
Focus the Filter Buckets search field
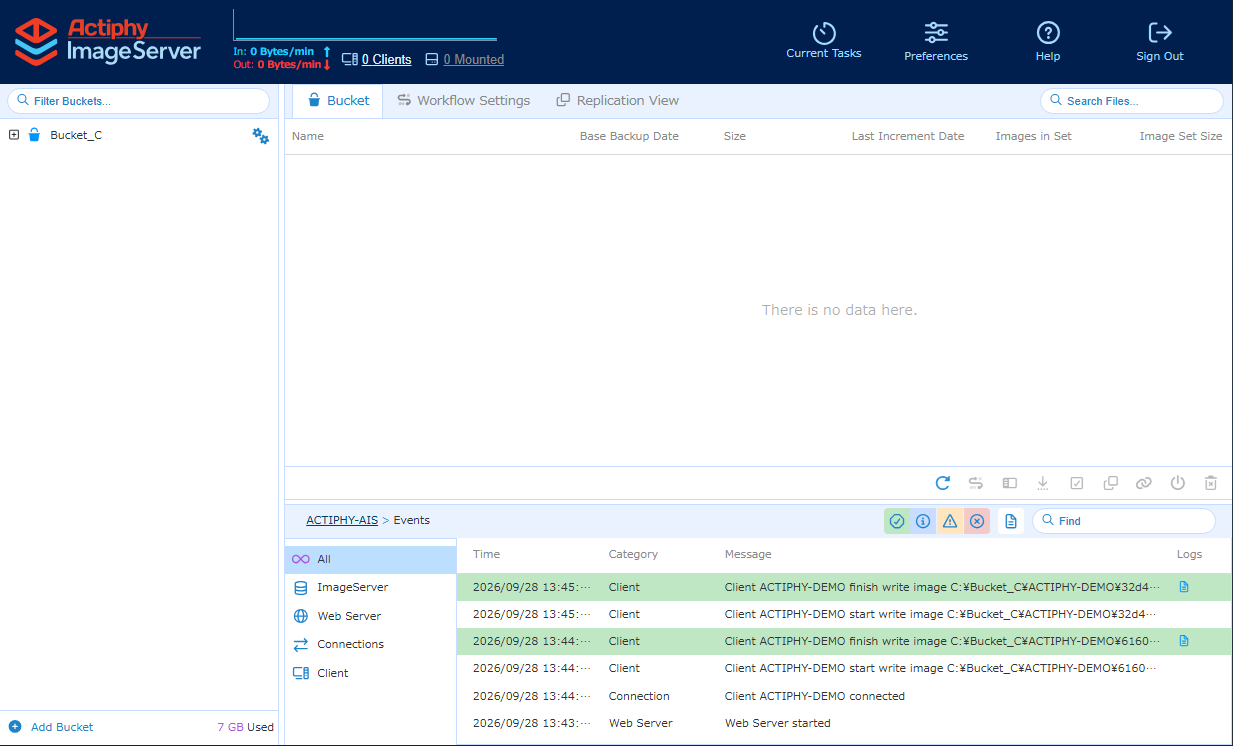(138, 101)
